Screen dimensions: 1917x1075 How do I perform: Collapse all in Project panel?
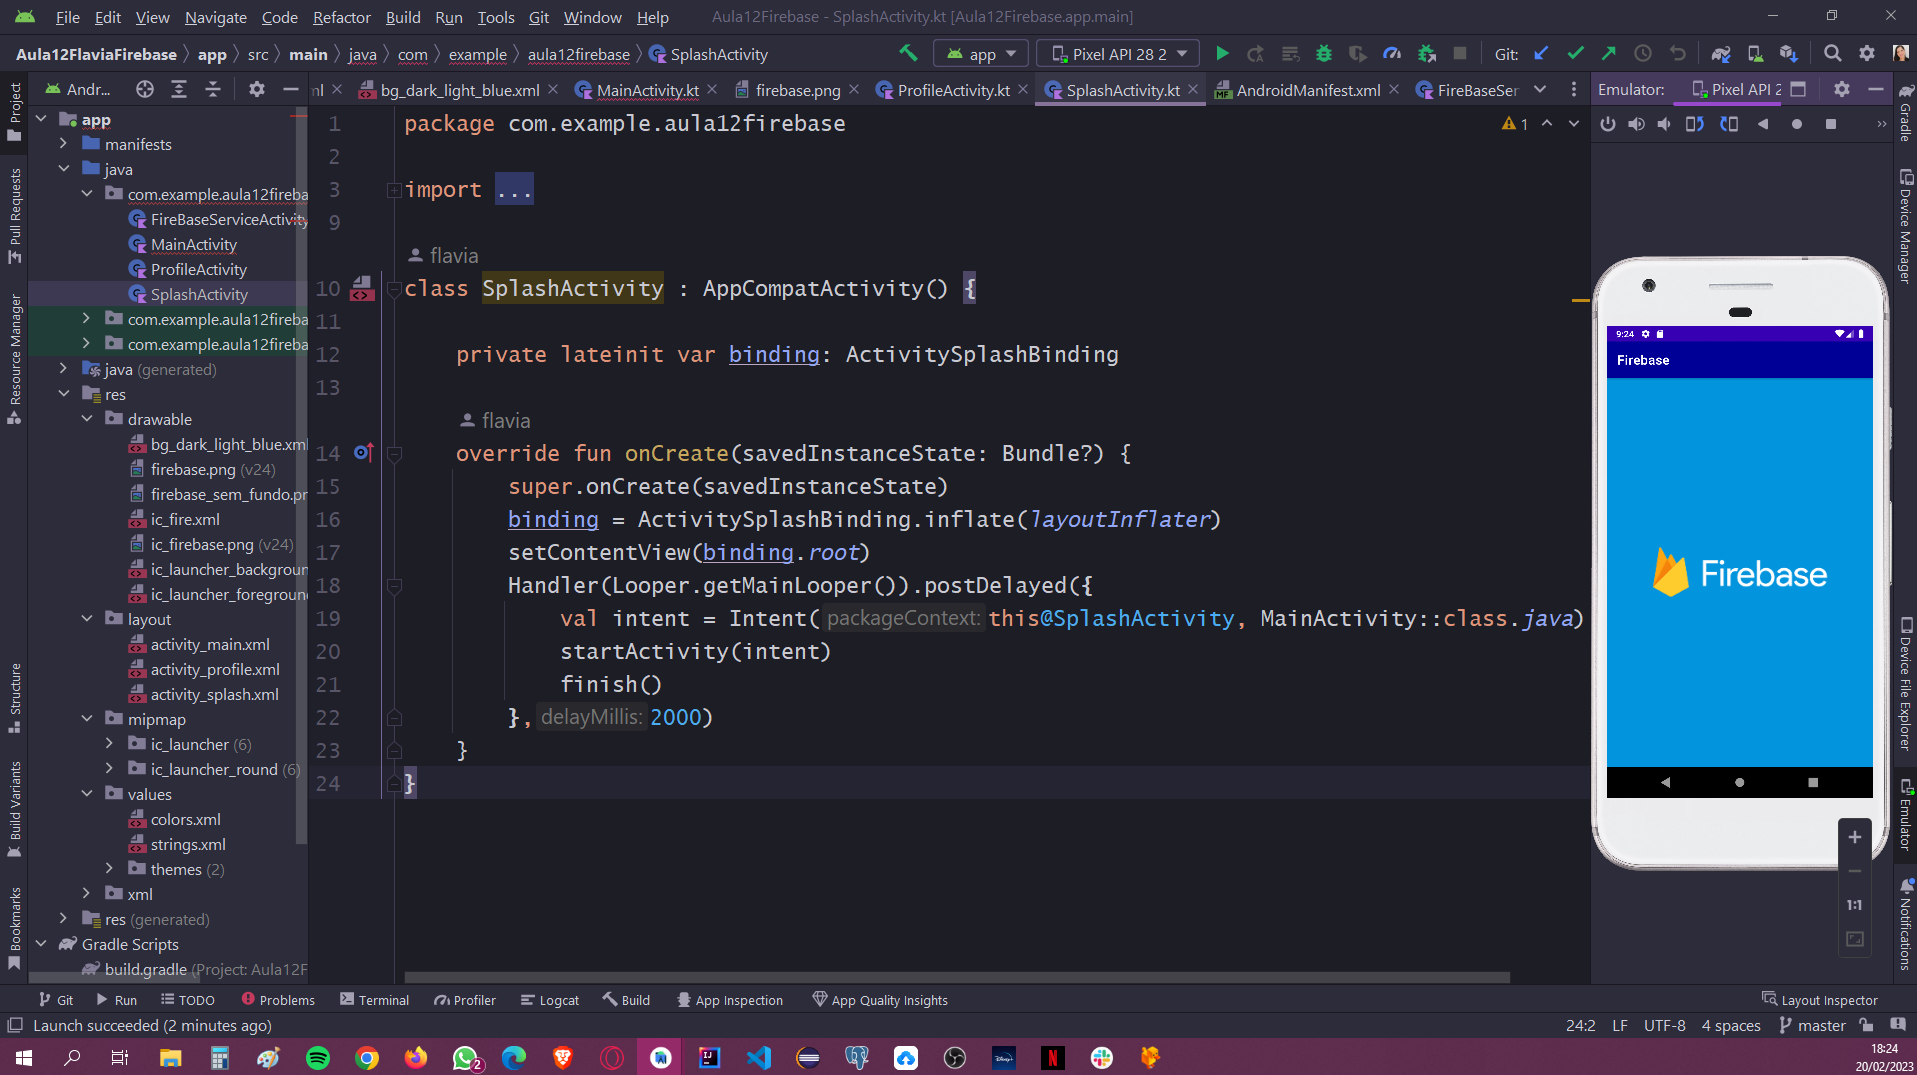(x=213, y=89)
